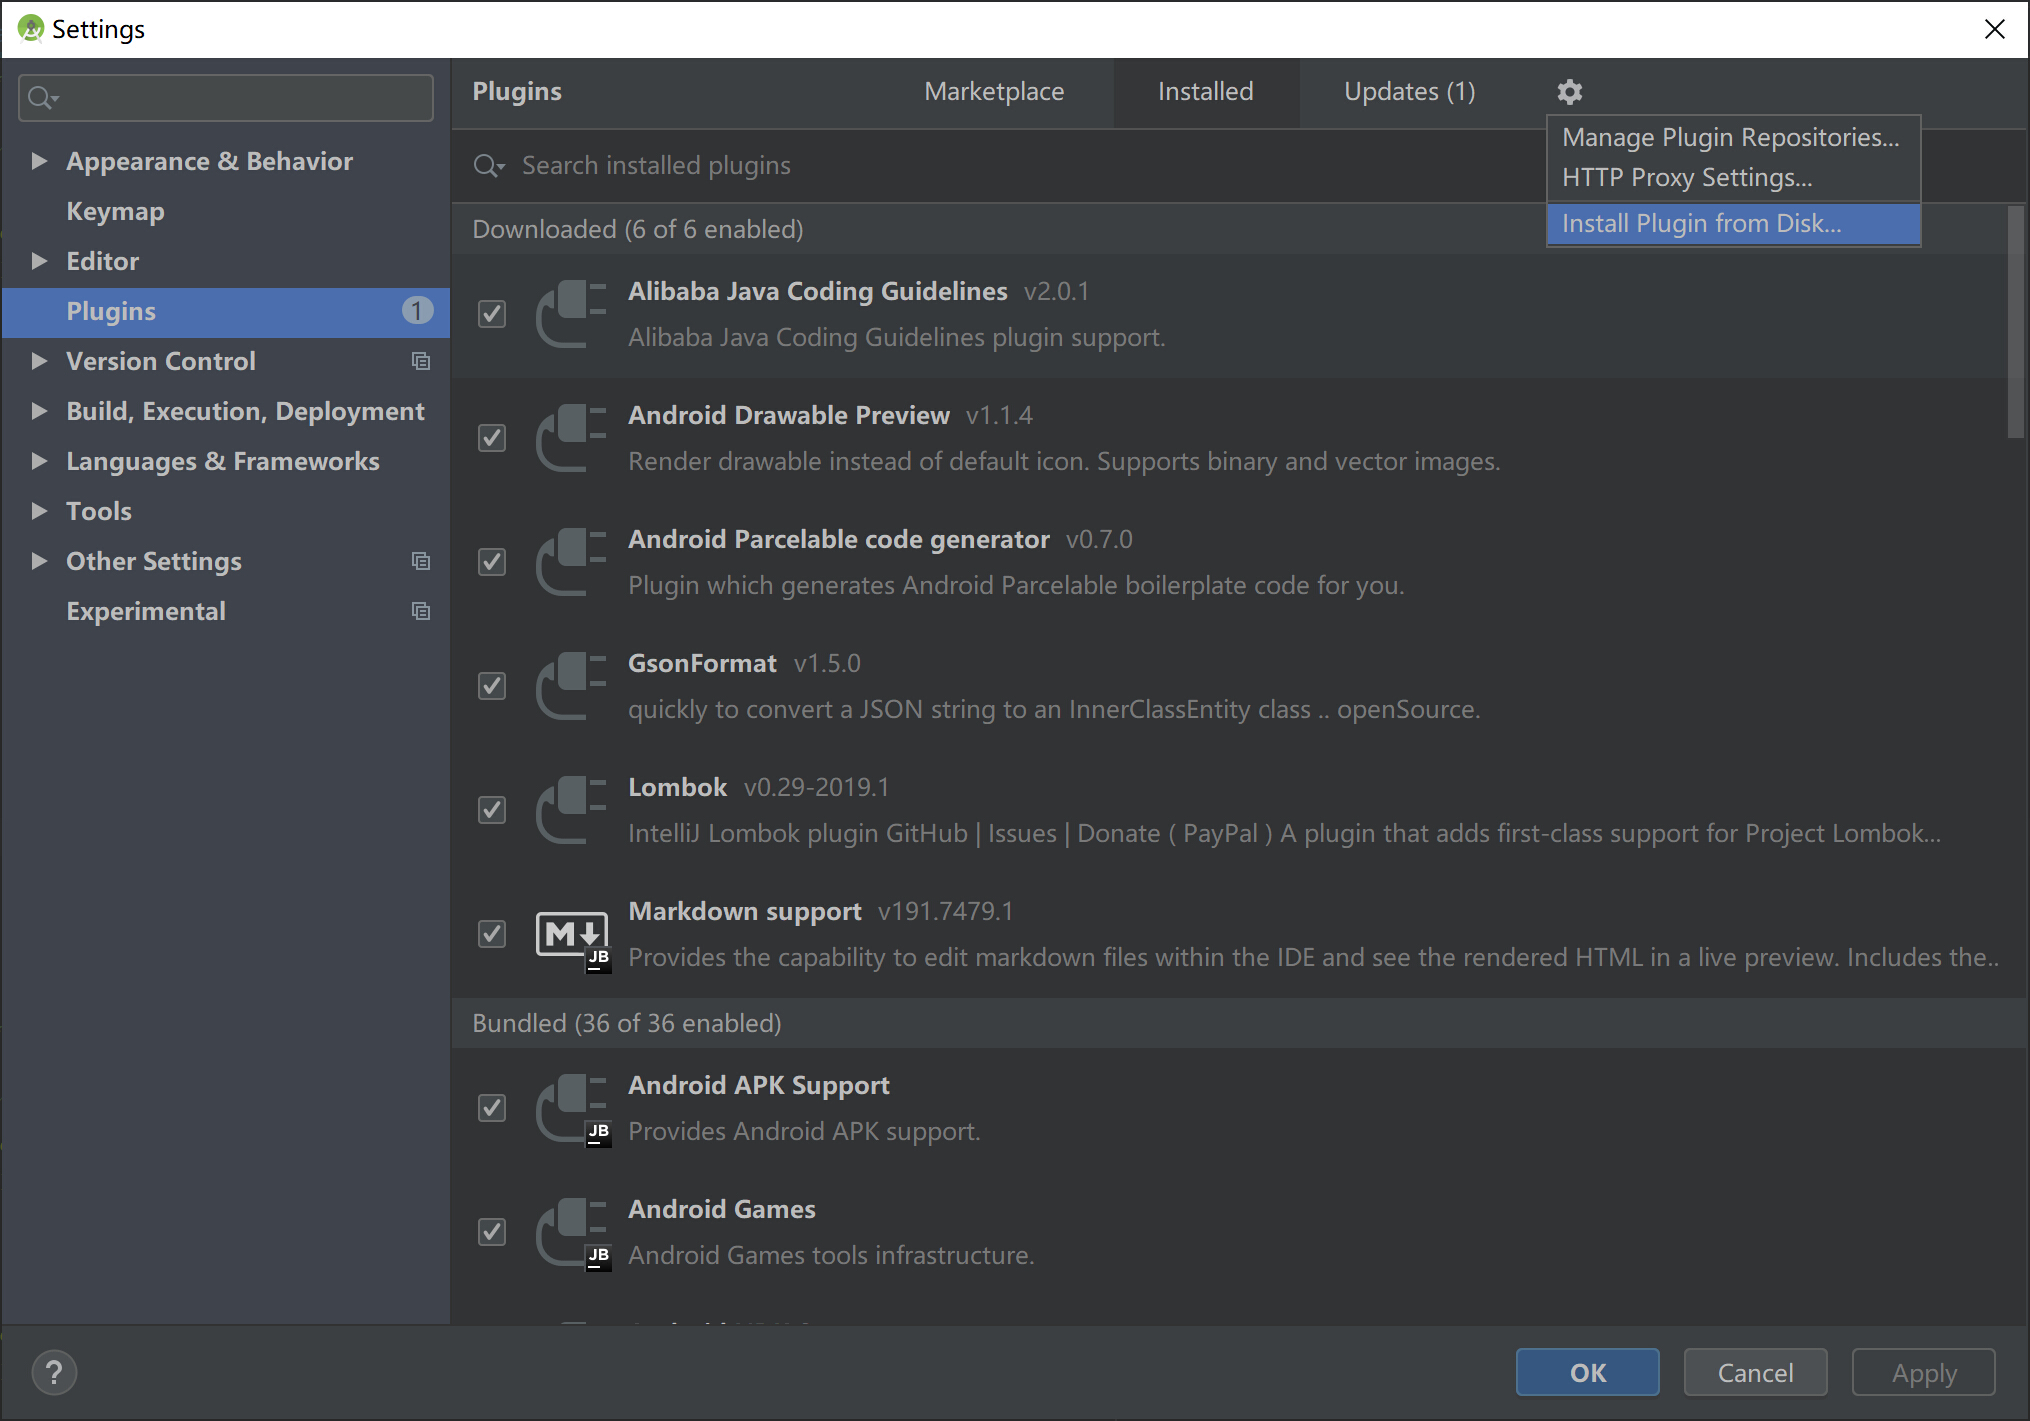Screen dimensions: 2030x1421
Task: Disable the GsonFormat plugin checkbox
Action: tap(492, 686)
